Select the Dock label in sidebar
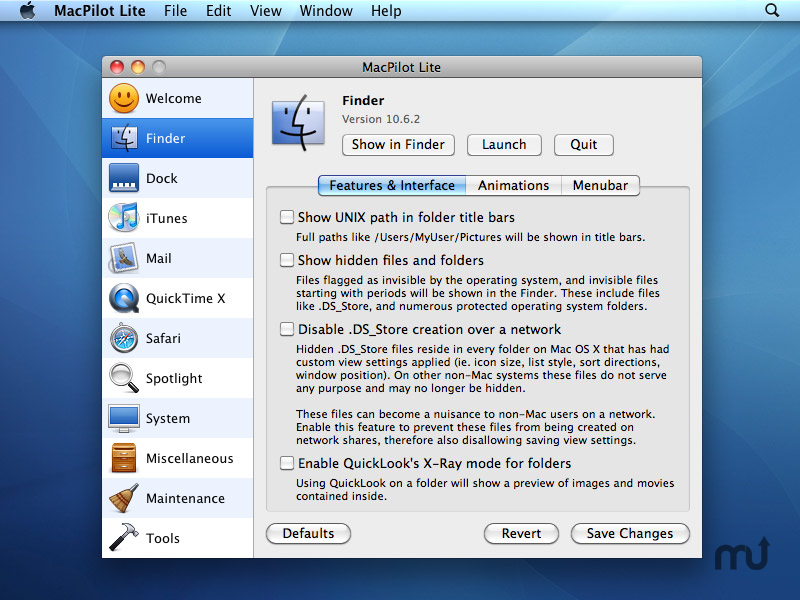The image size is (800, 600). coord(162,179)
